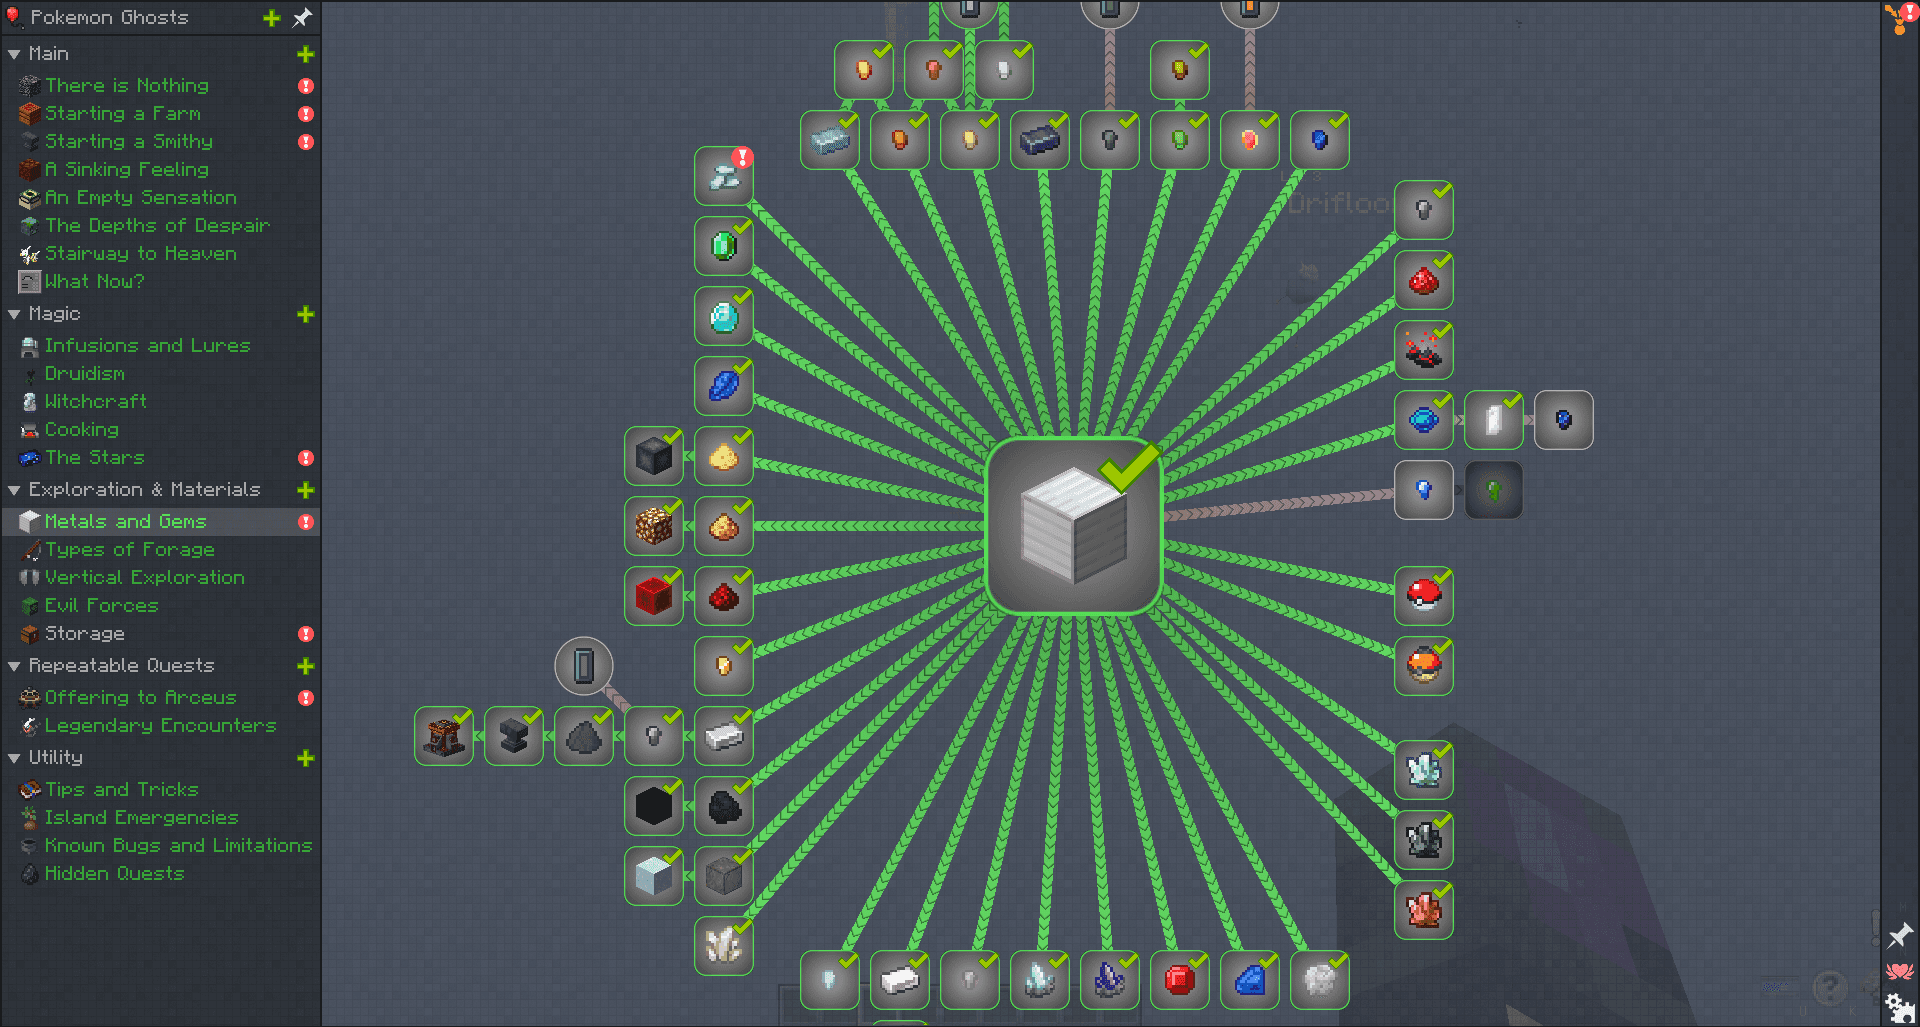Click the orange tree icon top right
This screenshot has height=1027, width=1920.
1898,18
